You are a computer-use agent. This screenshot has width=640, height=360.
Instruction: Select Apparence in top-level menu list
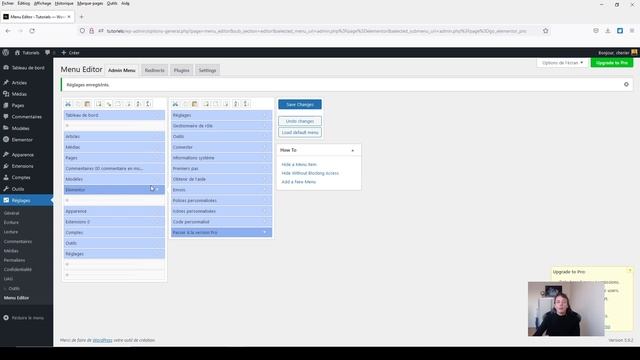pyautogui.click(x=114, y=211)
